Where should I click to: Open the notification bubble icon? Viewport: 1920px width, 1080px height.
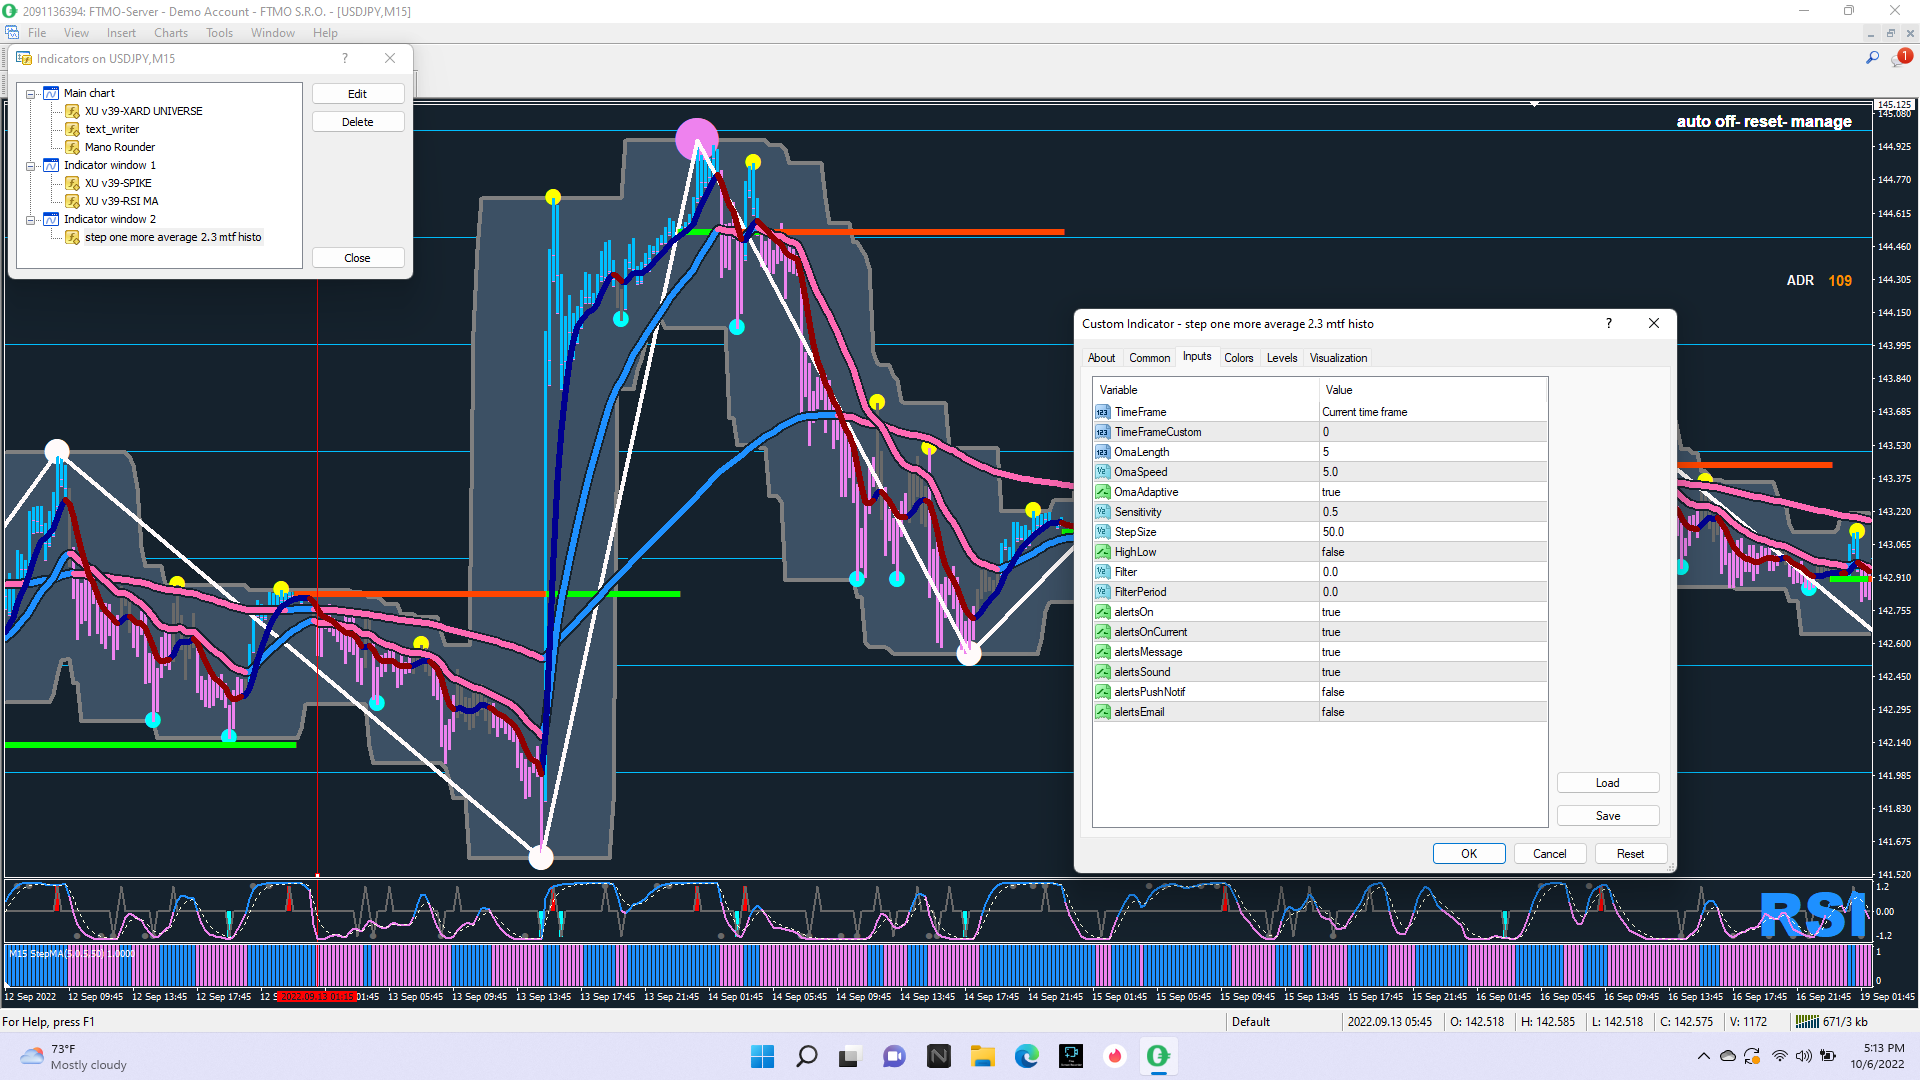[x=1899, y=58]
